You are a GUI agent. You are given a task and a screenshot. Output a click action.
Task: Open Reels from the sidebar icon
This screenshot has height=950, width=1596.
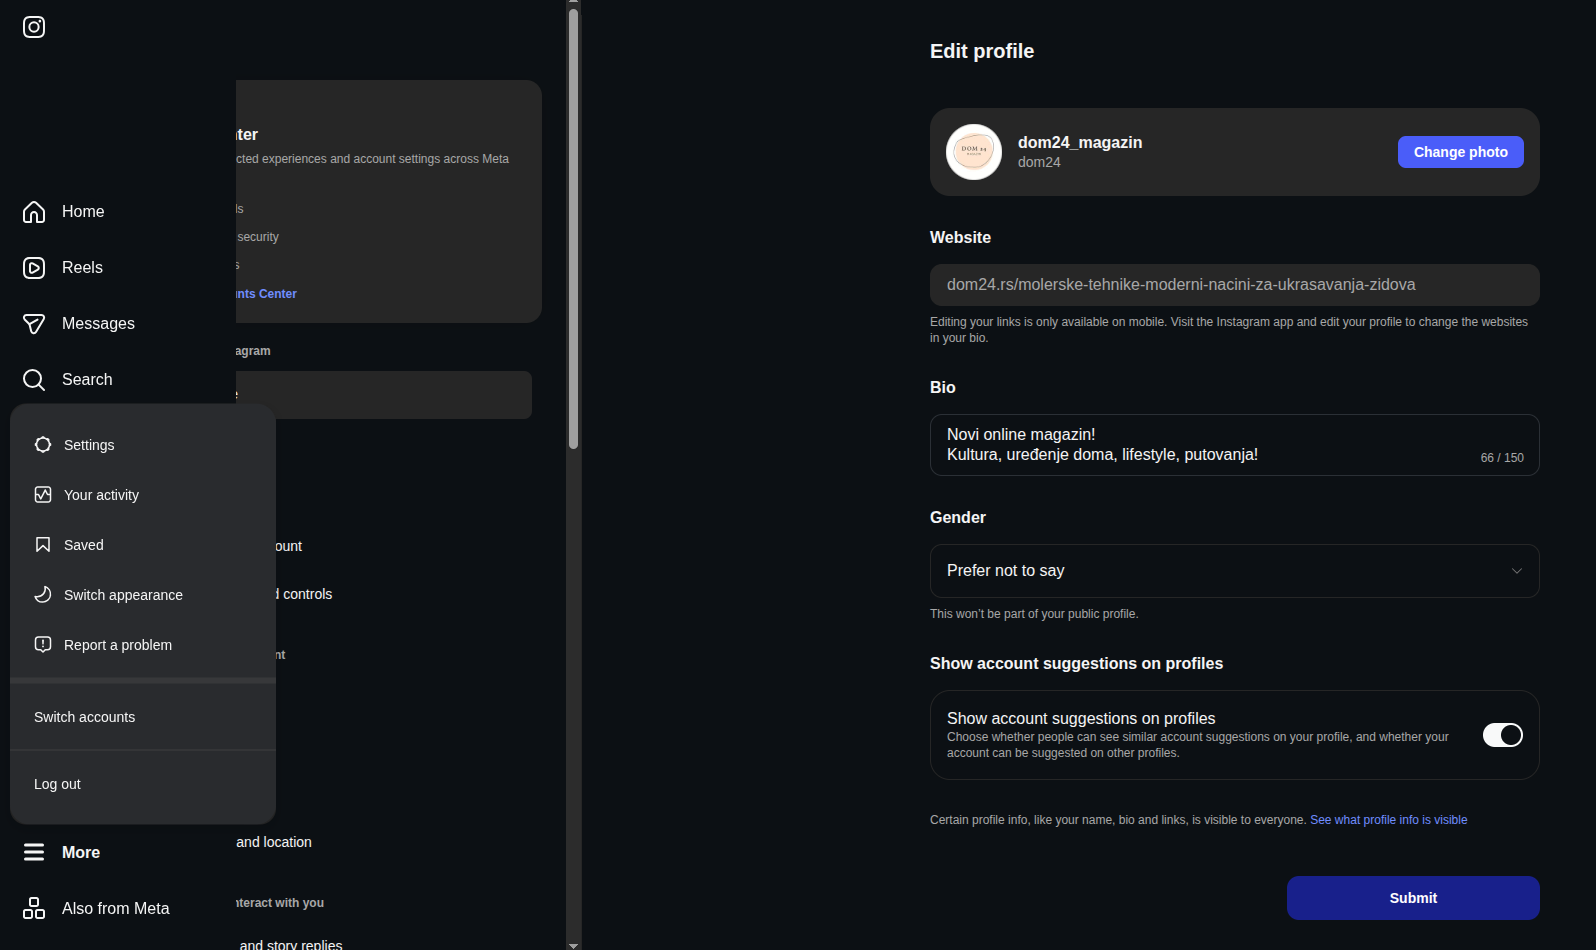(x=34, y=268)
